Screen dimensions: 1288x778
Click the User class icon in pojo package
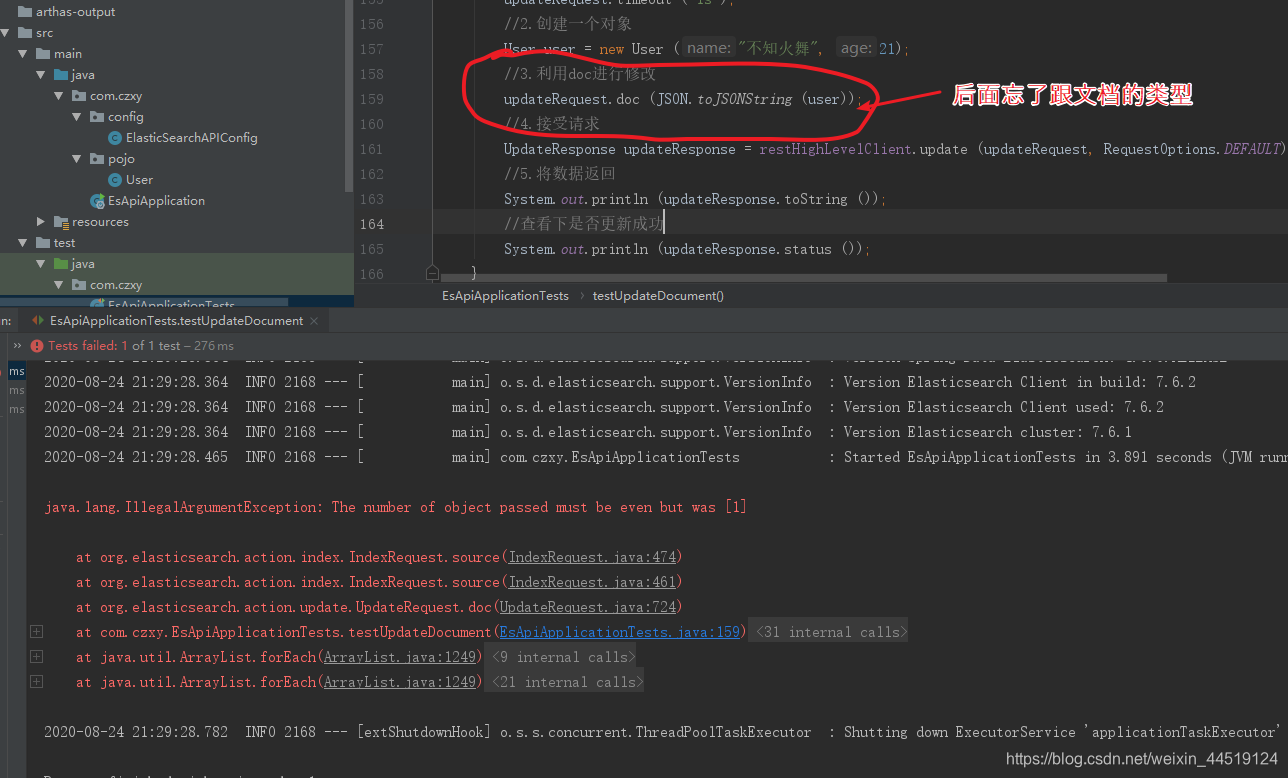click(114, 180)
